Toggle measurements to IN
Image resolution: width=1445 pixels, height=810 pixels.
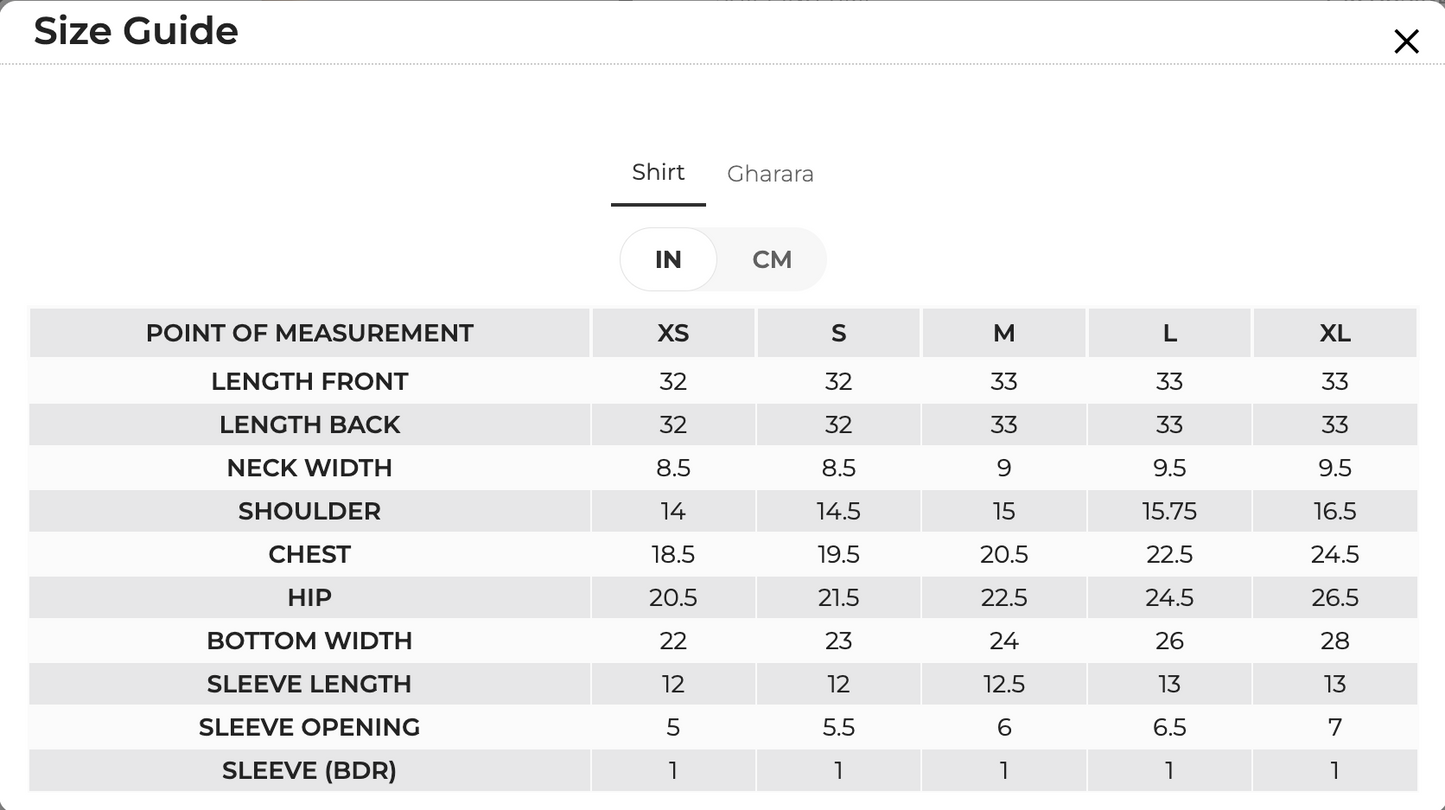668,259
